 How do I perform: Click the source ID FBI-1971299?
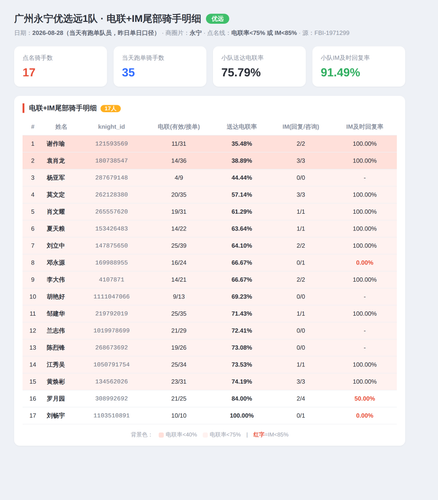[x=332, y=33]
